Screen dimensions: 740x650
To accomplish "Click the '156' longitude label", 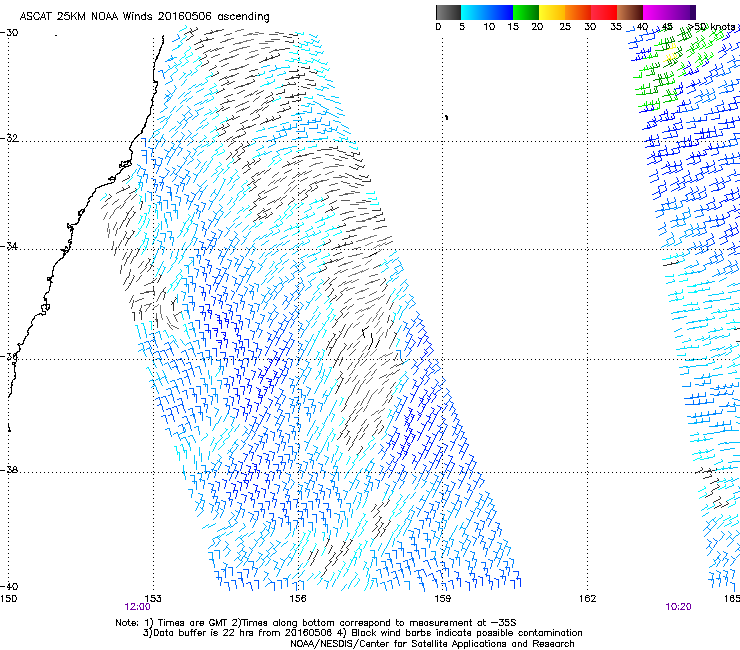I will click(298, 599).
